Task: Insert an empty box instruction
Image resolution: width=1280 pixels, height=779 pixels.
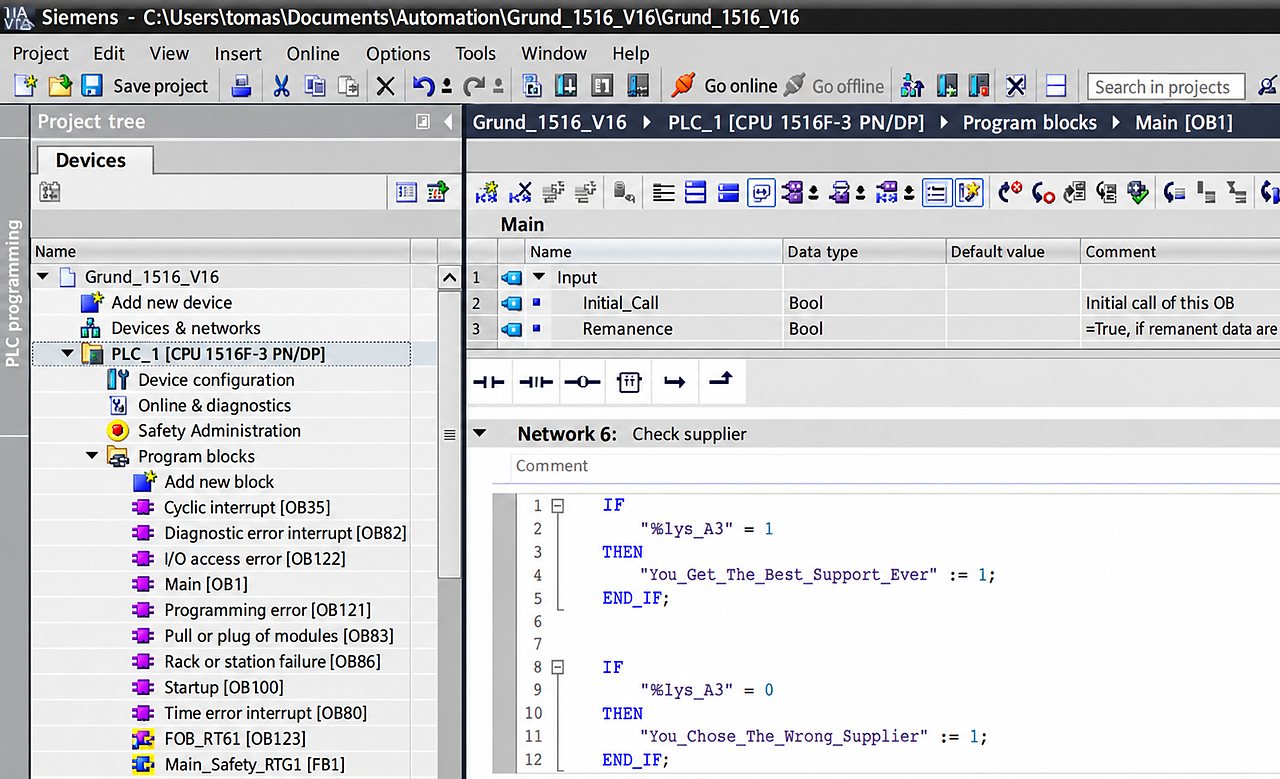Action: click(x=629, y=382)
